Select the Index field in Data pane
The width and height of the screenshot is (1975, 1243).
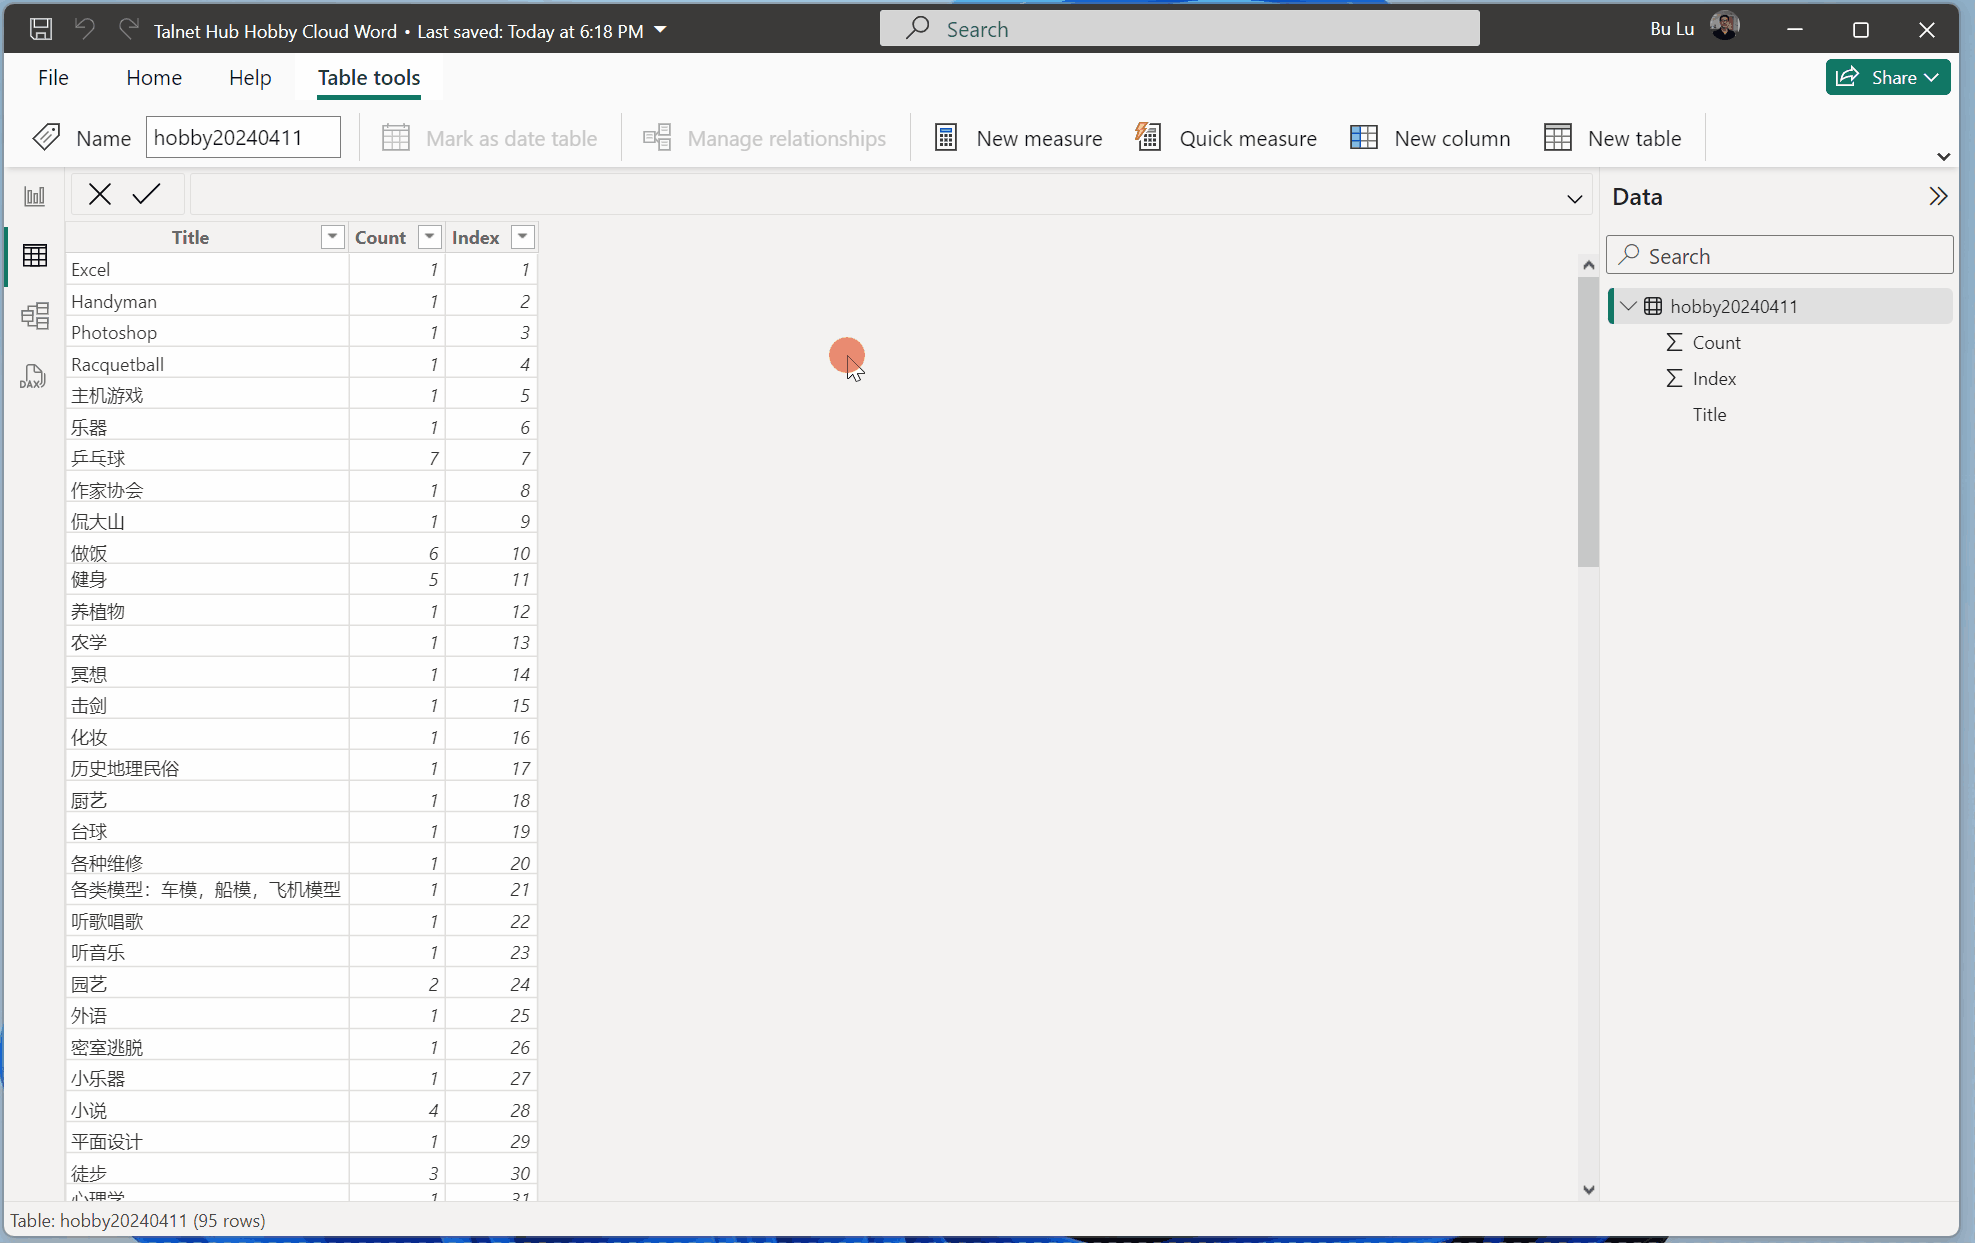[x=1714, y=378]
